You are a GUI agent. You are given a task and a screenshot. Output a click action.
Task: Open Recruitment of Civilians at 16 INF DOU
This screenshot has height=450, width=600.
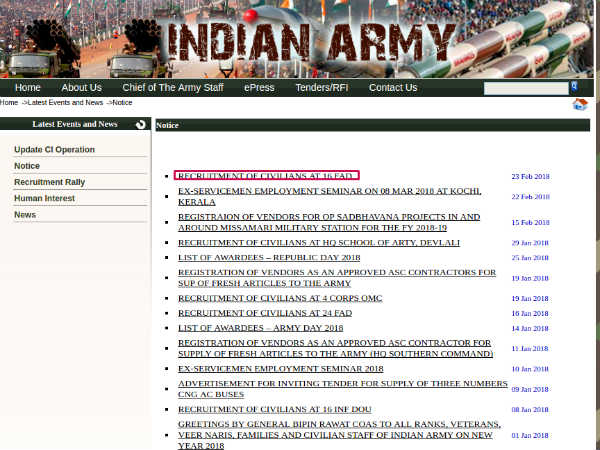(x=274, y=409)
